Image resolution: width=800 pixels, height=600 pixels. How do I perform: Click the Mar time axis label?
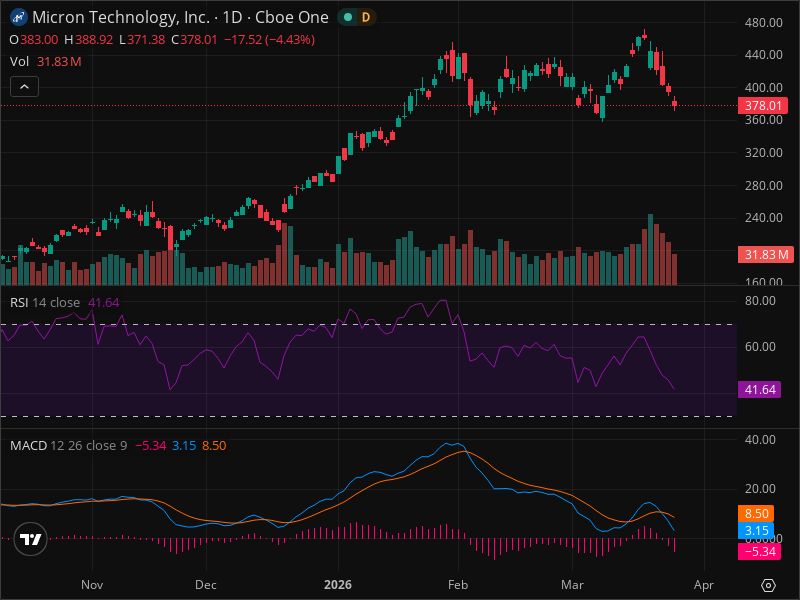pos(572,585)
